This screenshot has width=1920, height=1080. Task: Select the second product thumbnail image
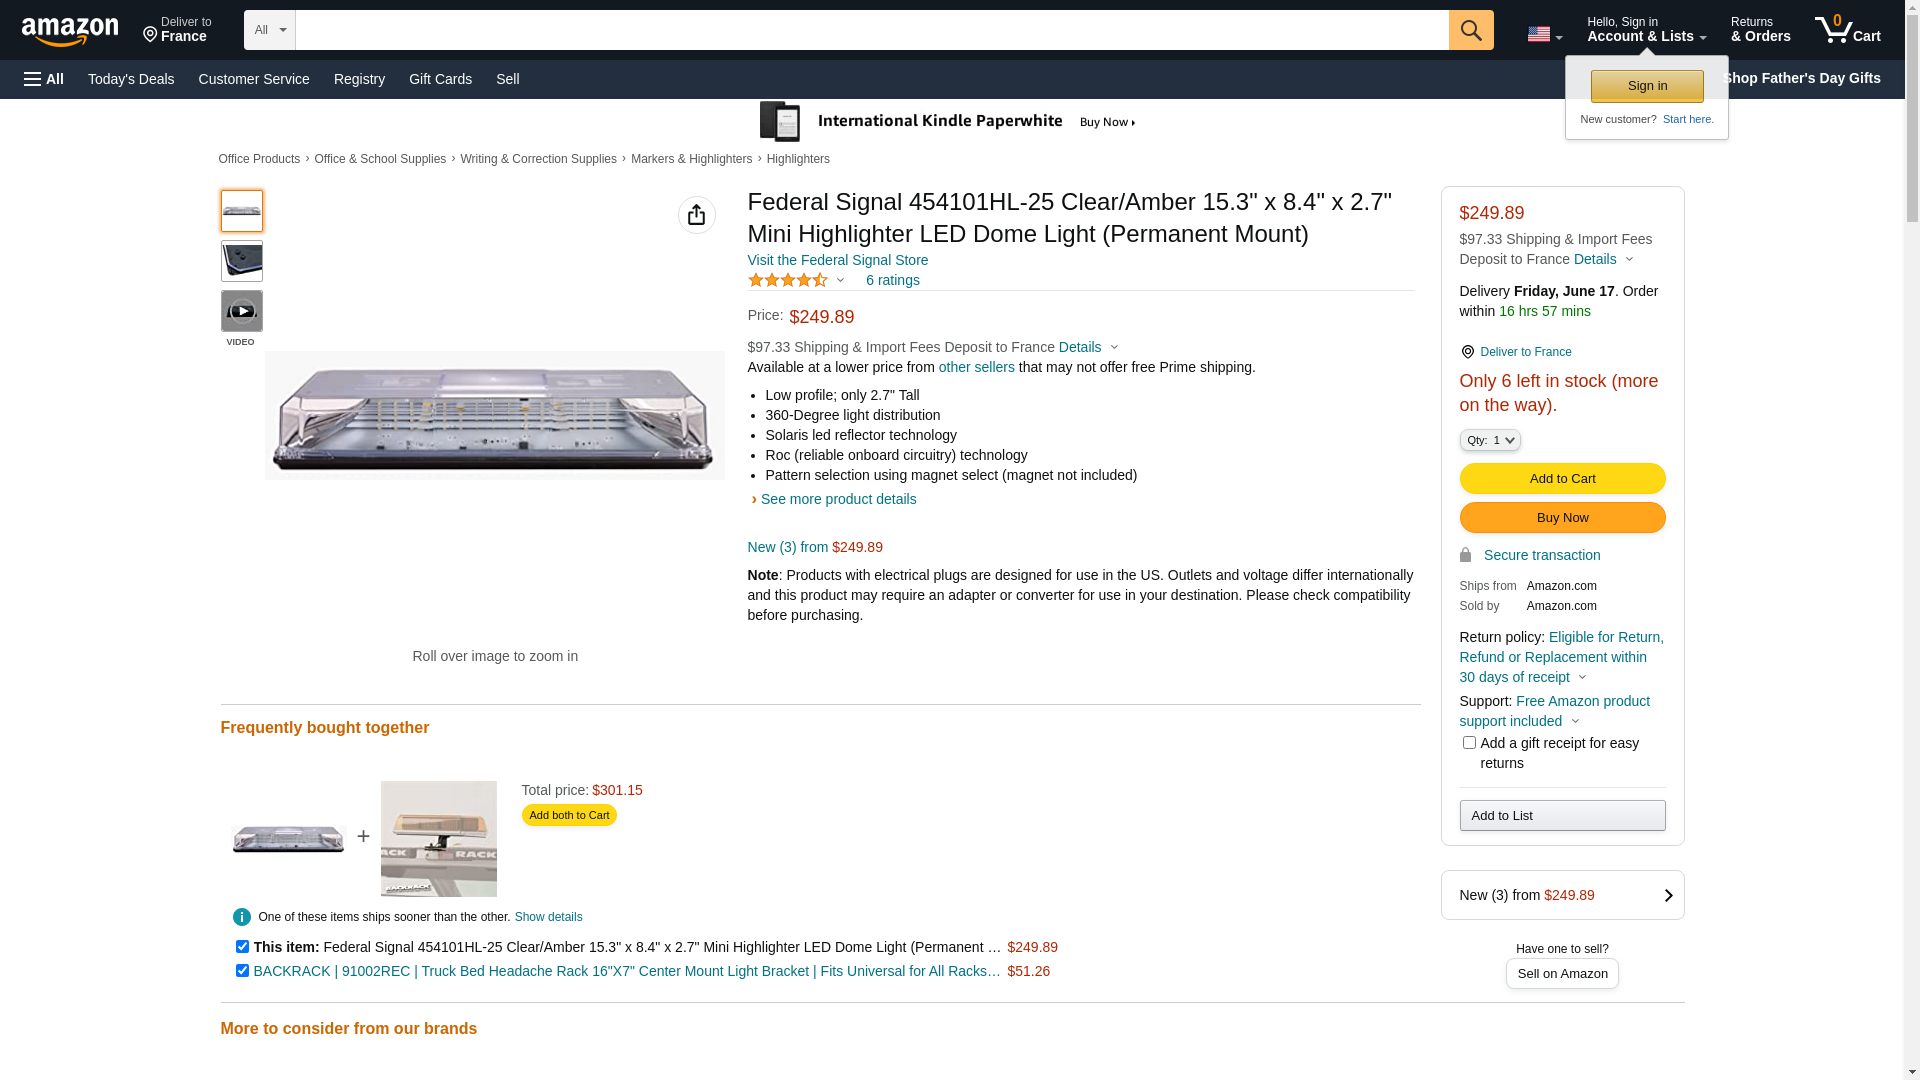pos(241,261)
